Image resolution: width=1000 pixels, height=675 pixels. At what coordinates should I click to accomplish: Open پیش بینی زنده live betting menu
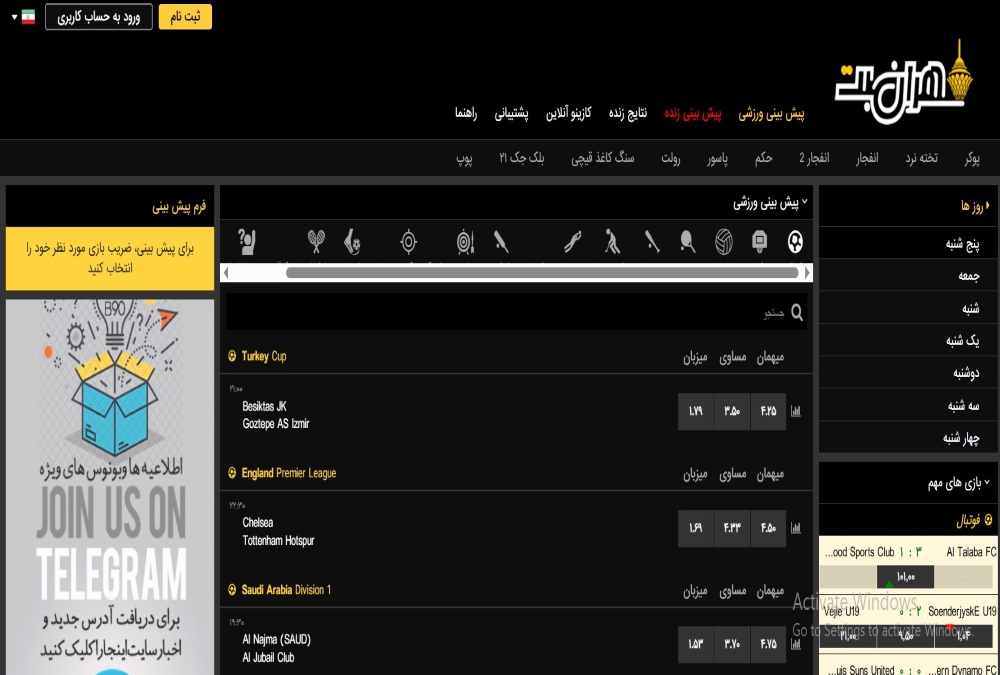(693, 114)
